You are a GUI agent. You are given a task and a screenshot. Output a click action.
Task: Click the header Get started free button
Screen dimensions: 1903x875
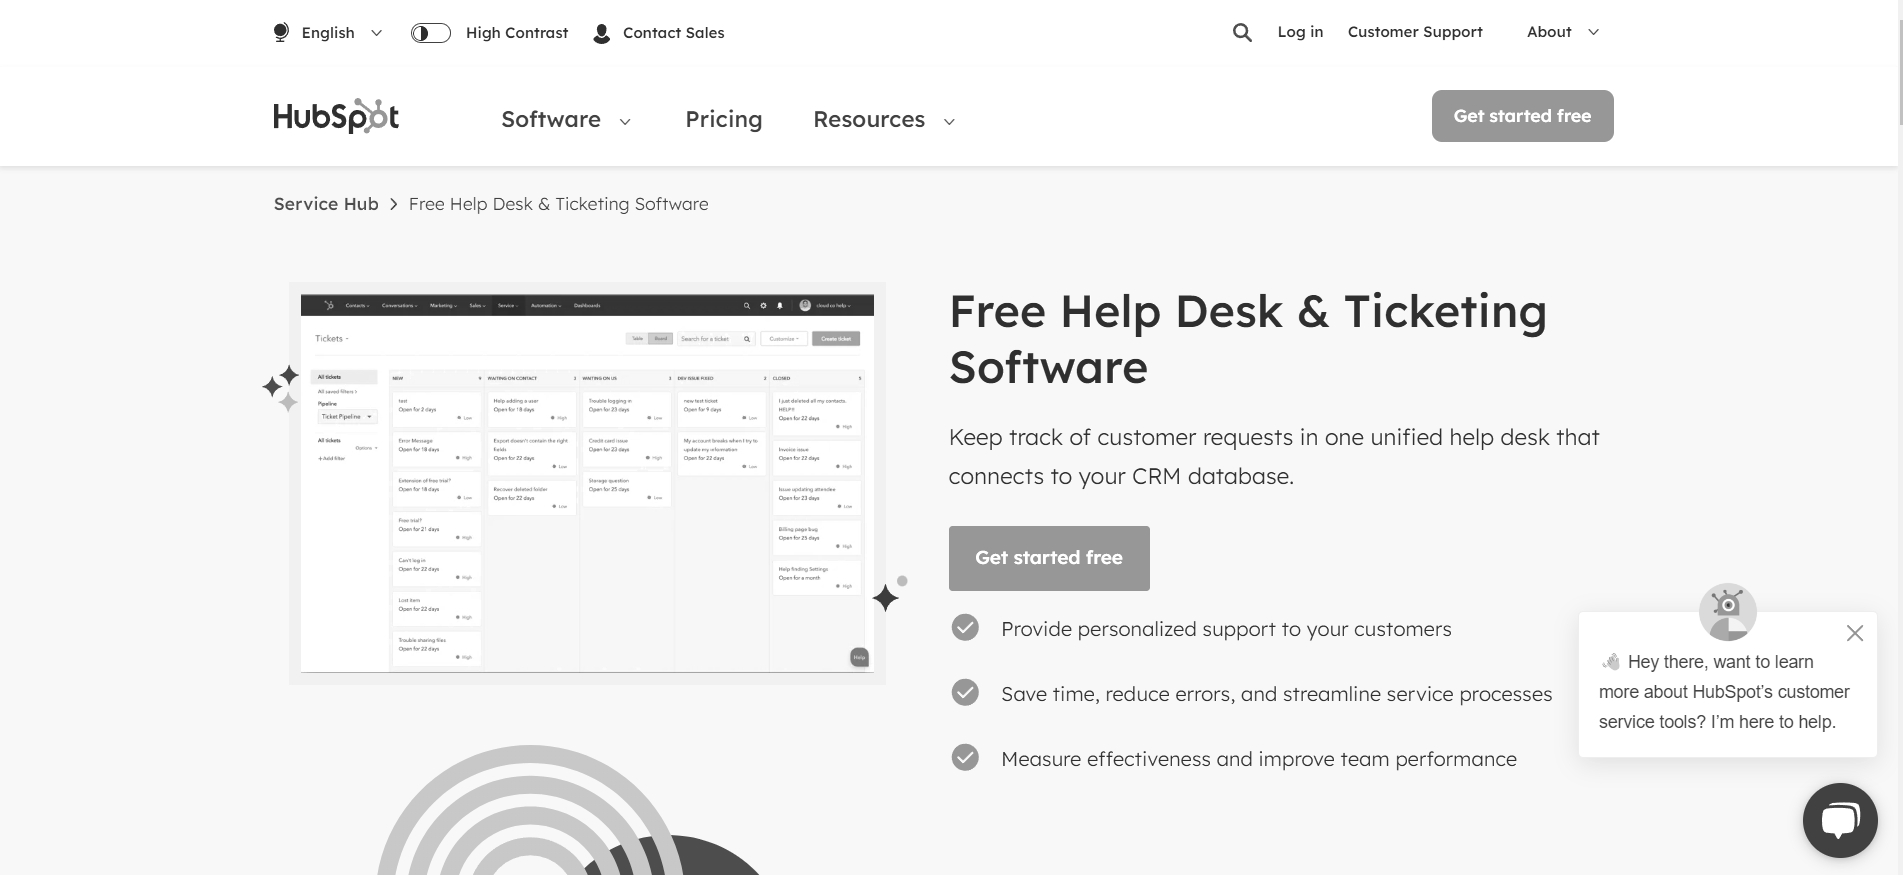(1522, 116)
